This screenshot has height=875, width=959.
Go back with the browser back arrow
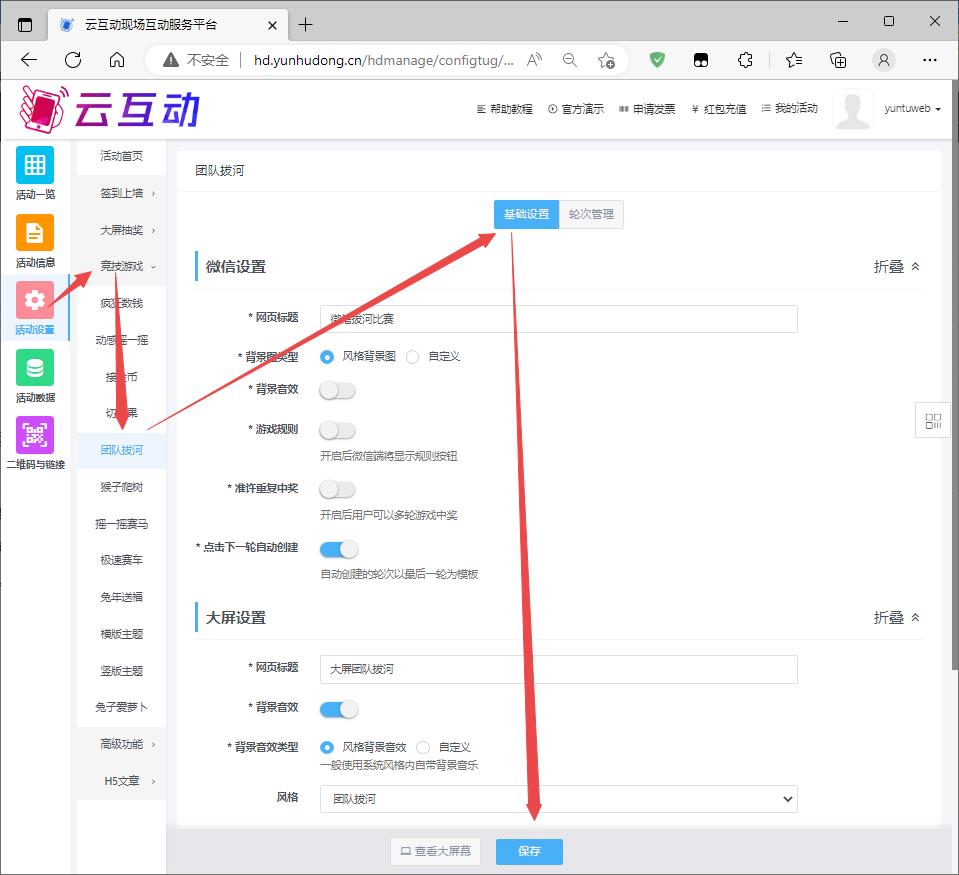pyautogui.click(x=29, y=60)
